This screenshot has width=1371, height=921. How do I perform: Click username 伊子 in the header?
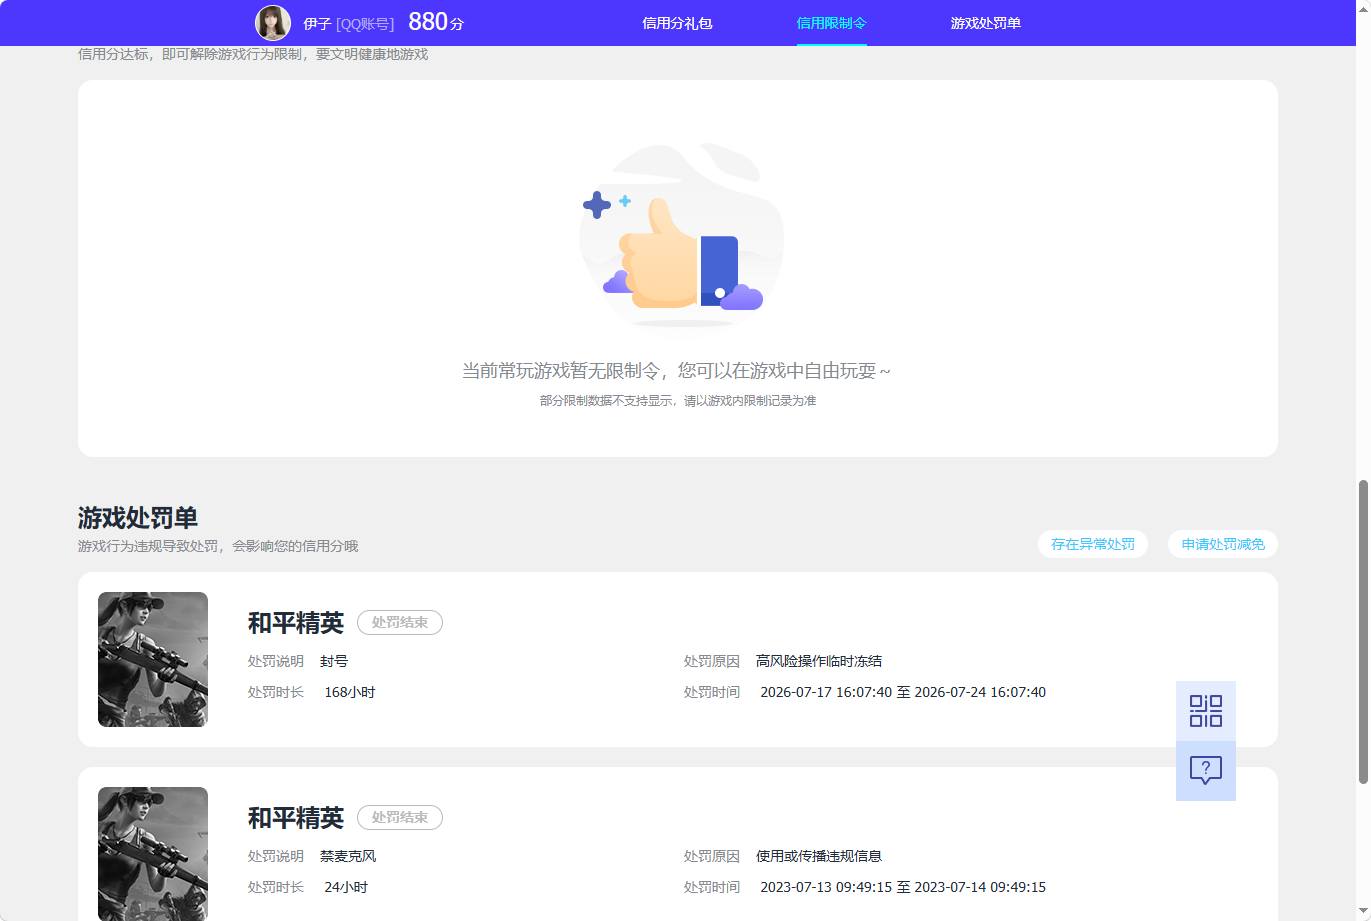point(317,23)
